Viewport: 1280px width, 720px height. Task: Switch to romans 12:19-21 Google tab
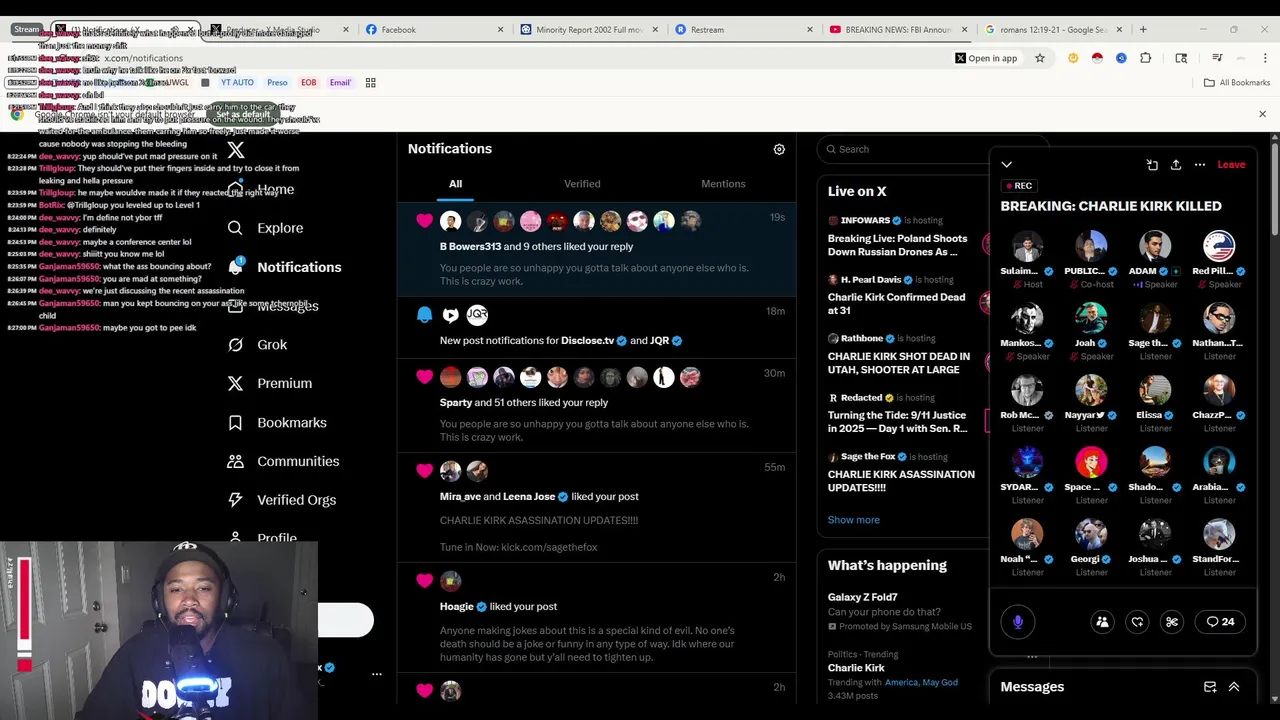pos(1052,30)
